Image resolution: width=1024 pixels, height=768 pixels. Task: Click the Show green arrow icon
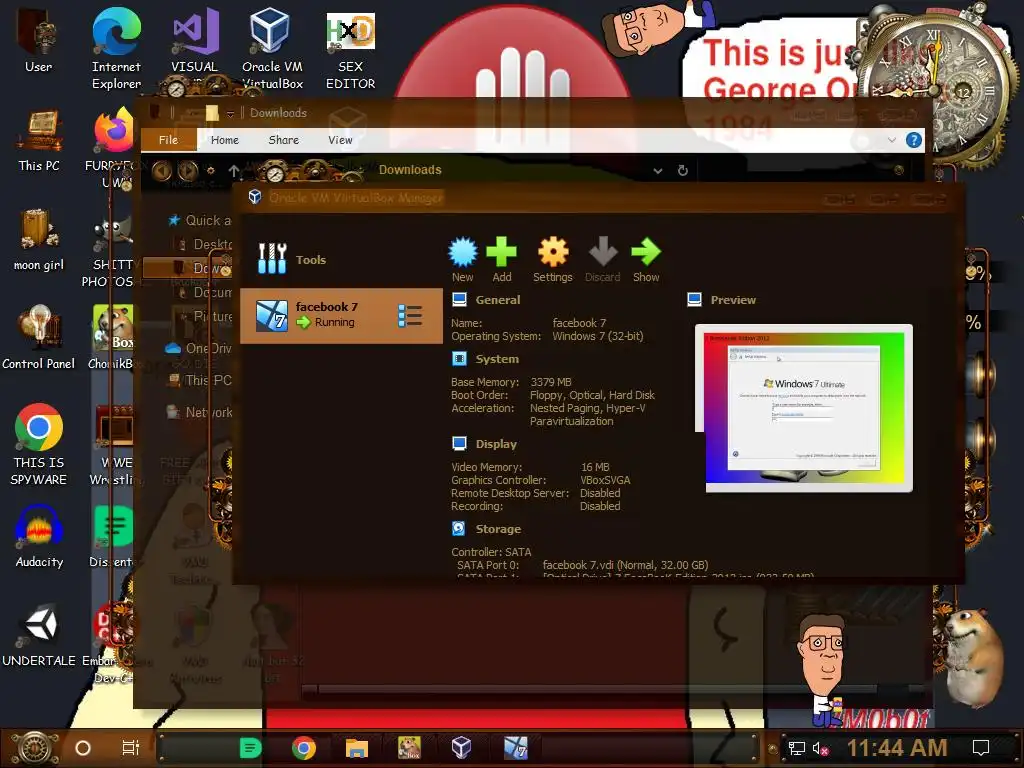coord(646,253)
